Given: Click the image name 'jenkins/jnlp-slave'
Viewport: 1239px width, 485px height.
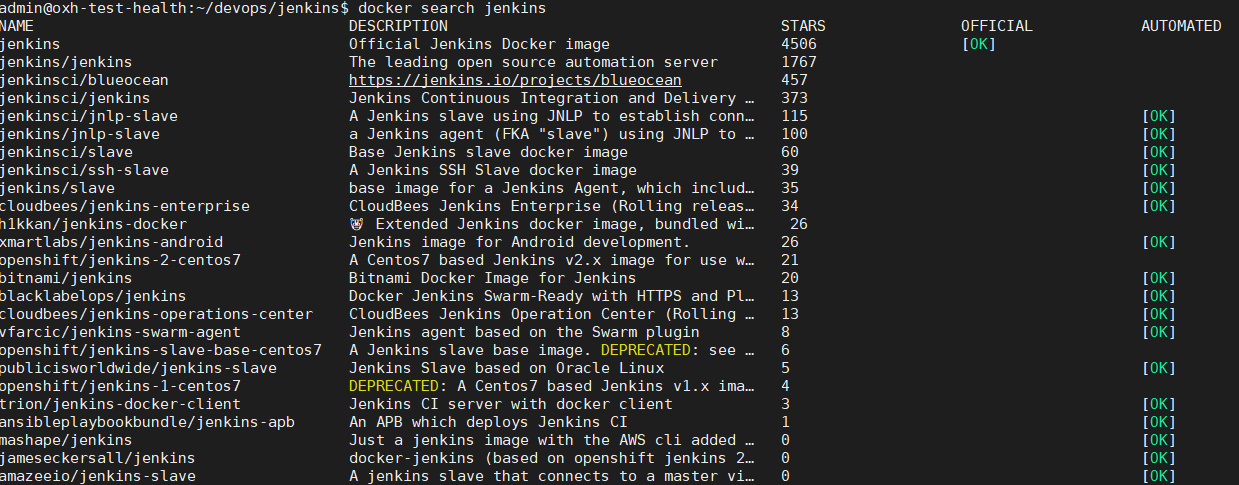Looking at the screenshot, I should coord(79,134).
